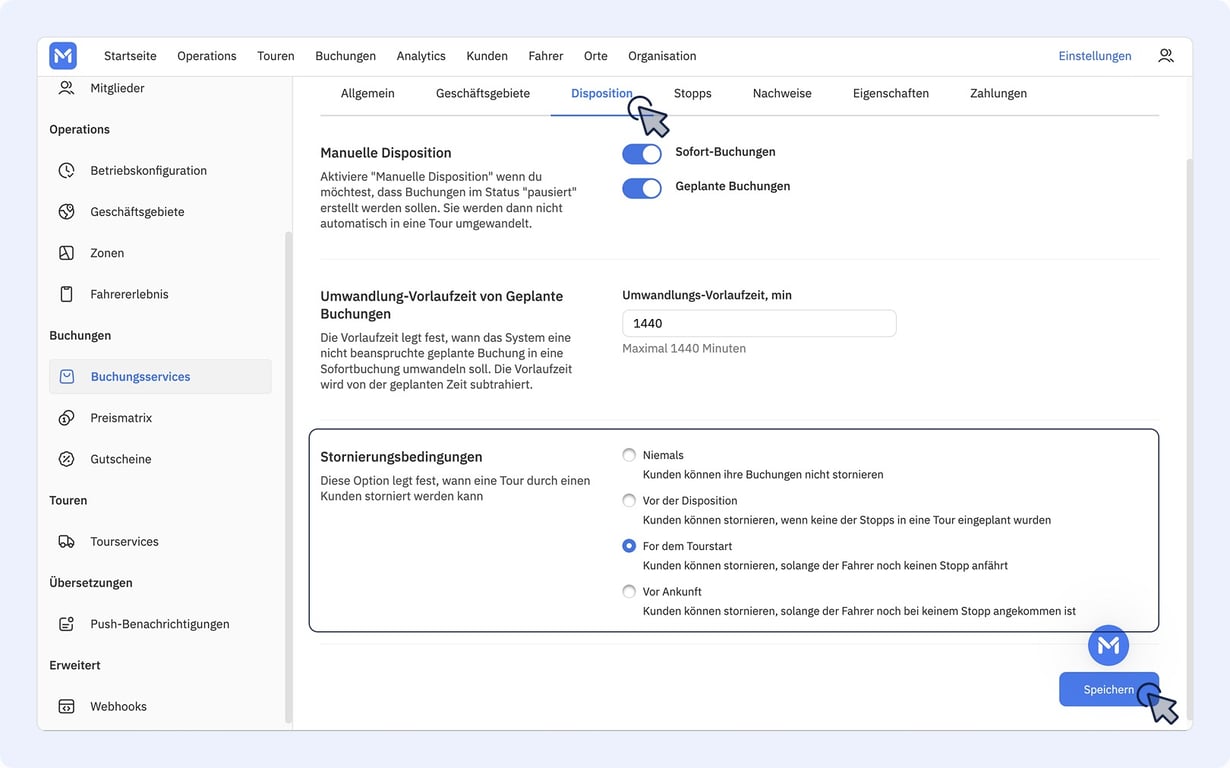Click the Mitglieder people icon
1230x768 pixels.
point(66,88)
